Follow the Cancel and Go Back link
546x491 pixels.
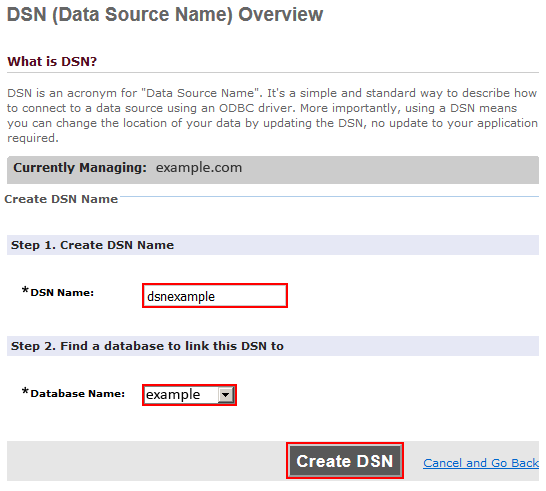click(x=481, y=463)
